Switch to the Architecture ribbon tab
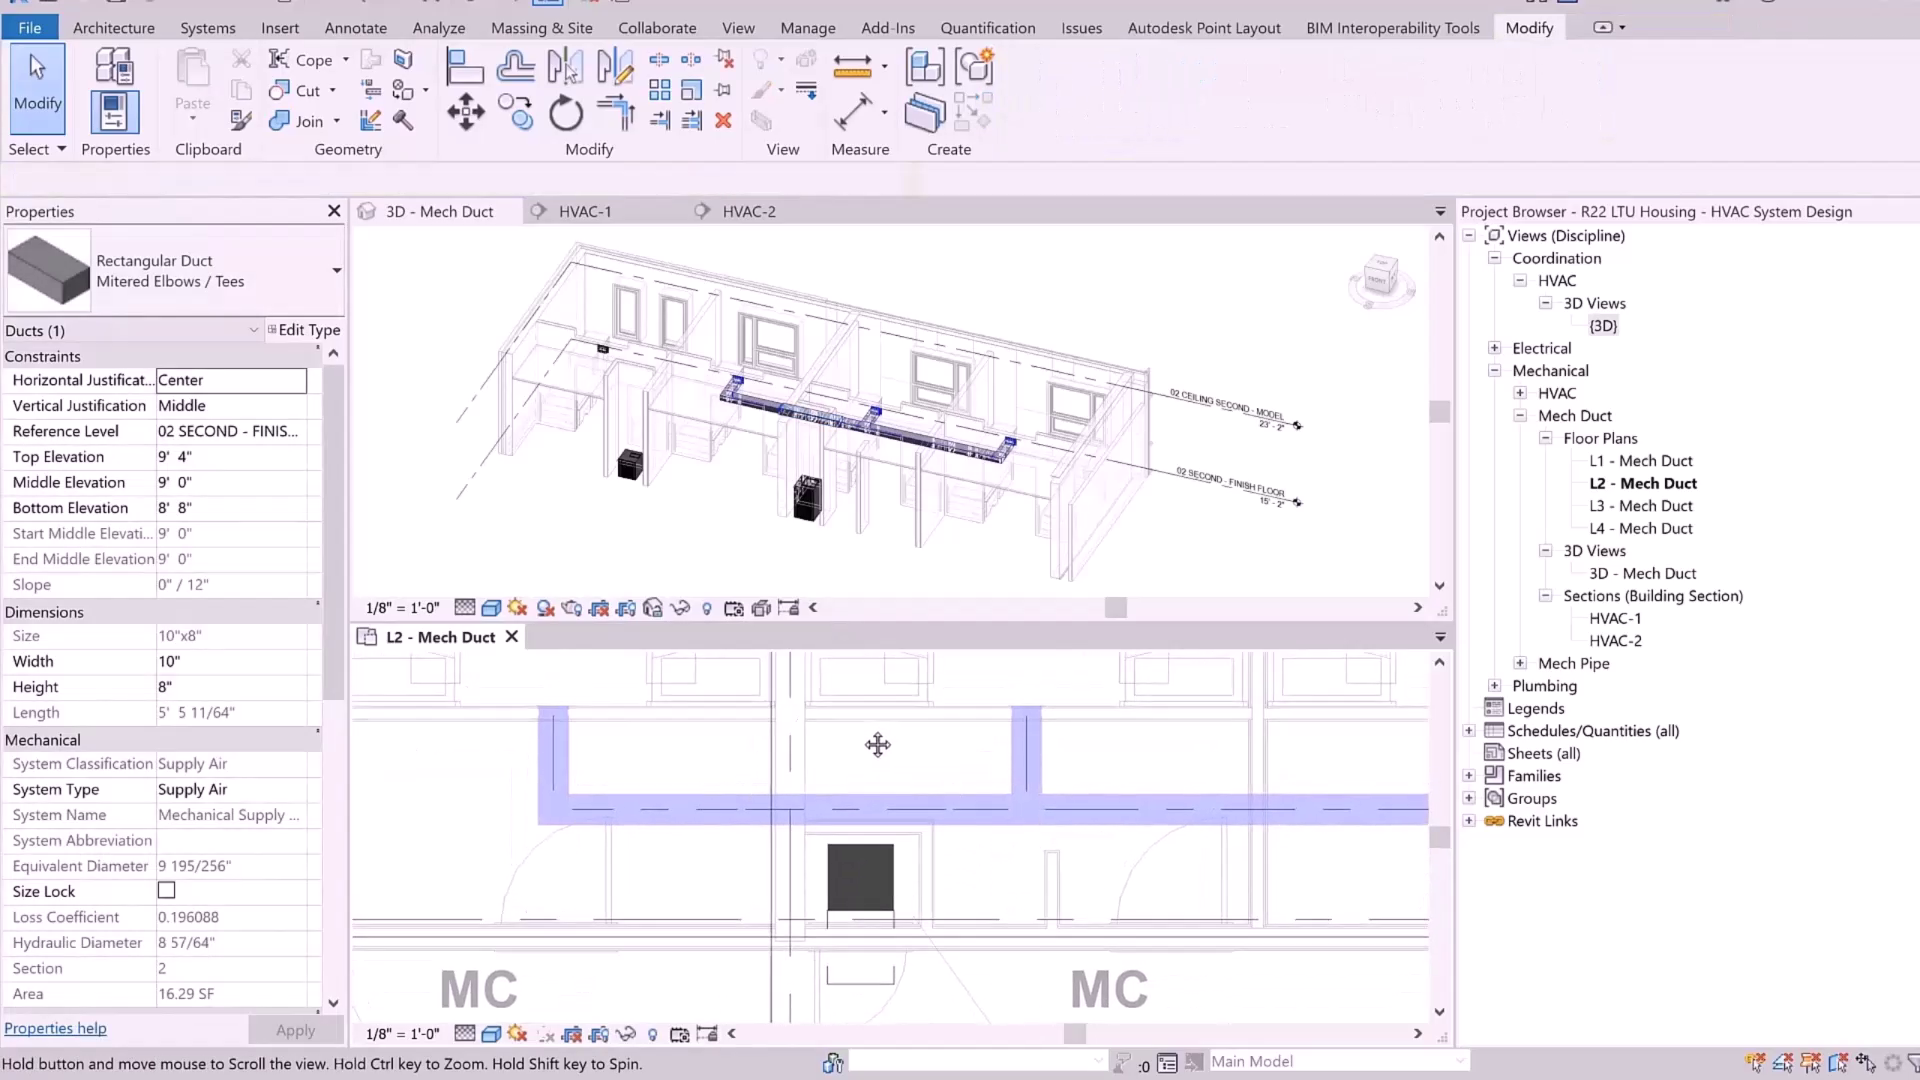 (113, 27)
